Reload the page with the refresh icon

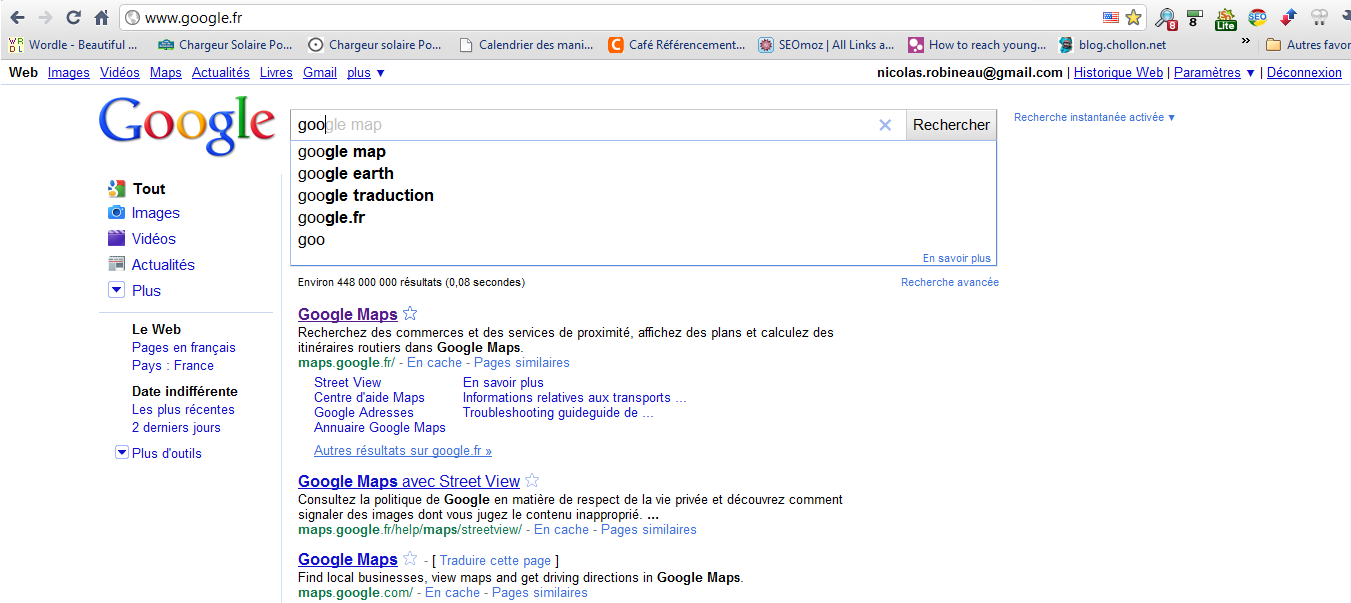coord(73,17)
